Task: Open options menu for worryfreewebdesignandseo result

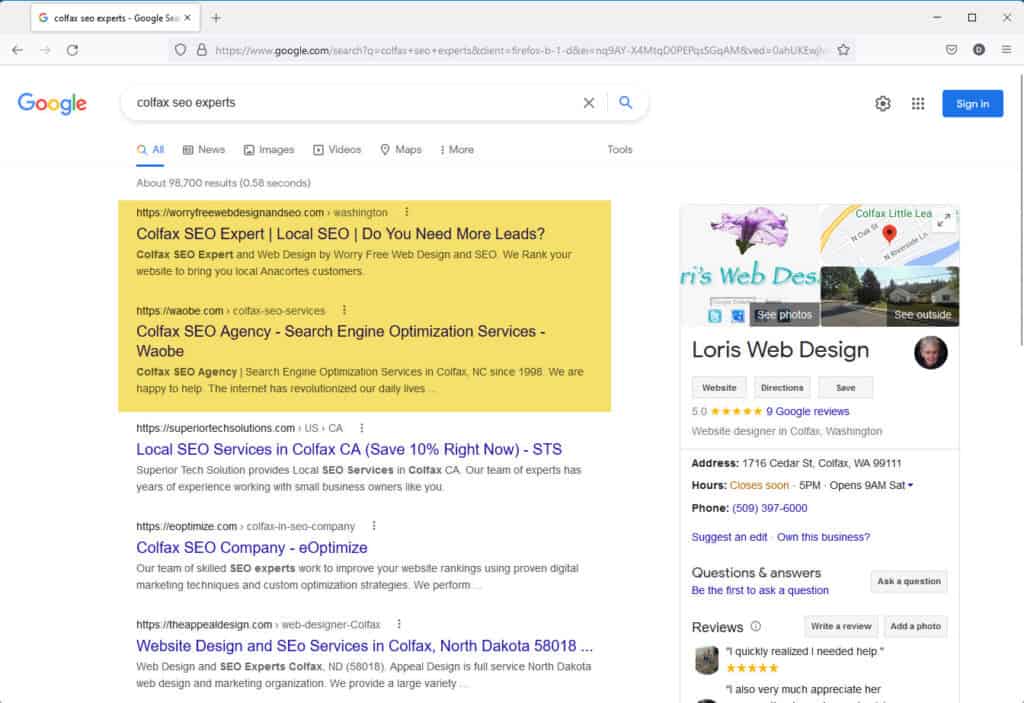Action: tap(406, 212)
